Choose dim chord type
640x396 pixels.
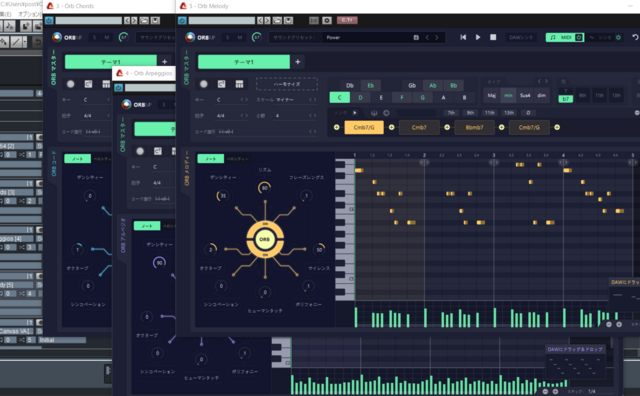542,96
